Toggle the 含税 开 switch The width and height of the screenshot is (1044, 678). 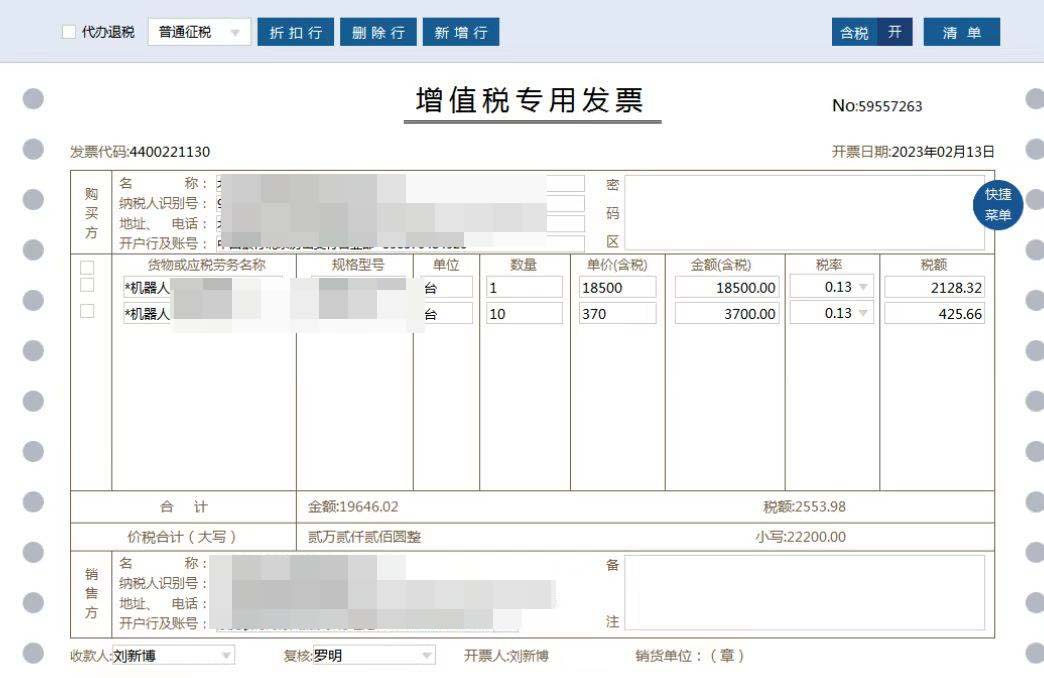pyautogui.click(x=894, y=32)
